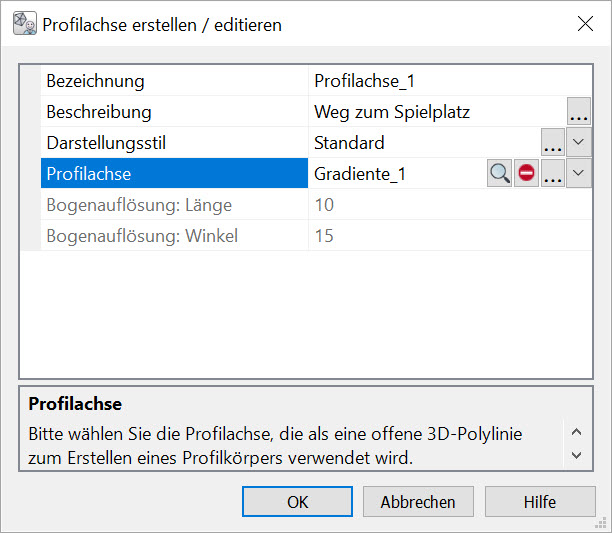Viewport: 612px width, 533px height.
Task: Confirm the dialog with OK
Action: tap(297, 502)
